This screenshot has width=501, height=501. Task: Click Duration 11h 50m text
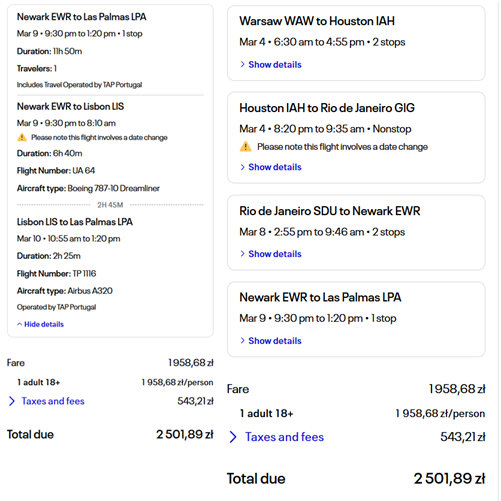pyautogui.click(x=49, y=51)
